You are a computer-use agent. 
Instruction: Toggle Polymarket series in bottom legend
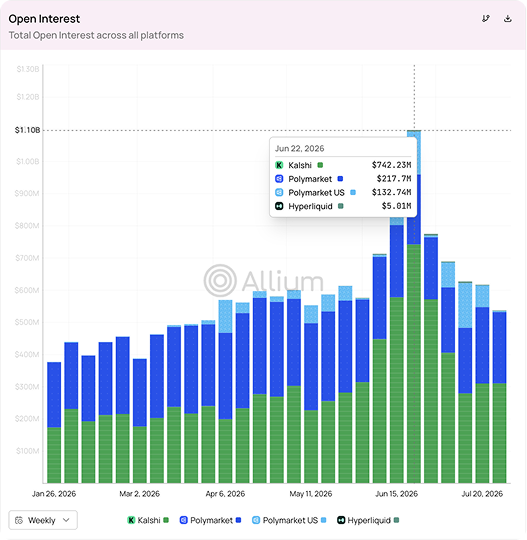tap(210, 520)
